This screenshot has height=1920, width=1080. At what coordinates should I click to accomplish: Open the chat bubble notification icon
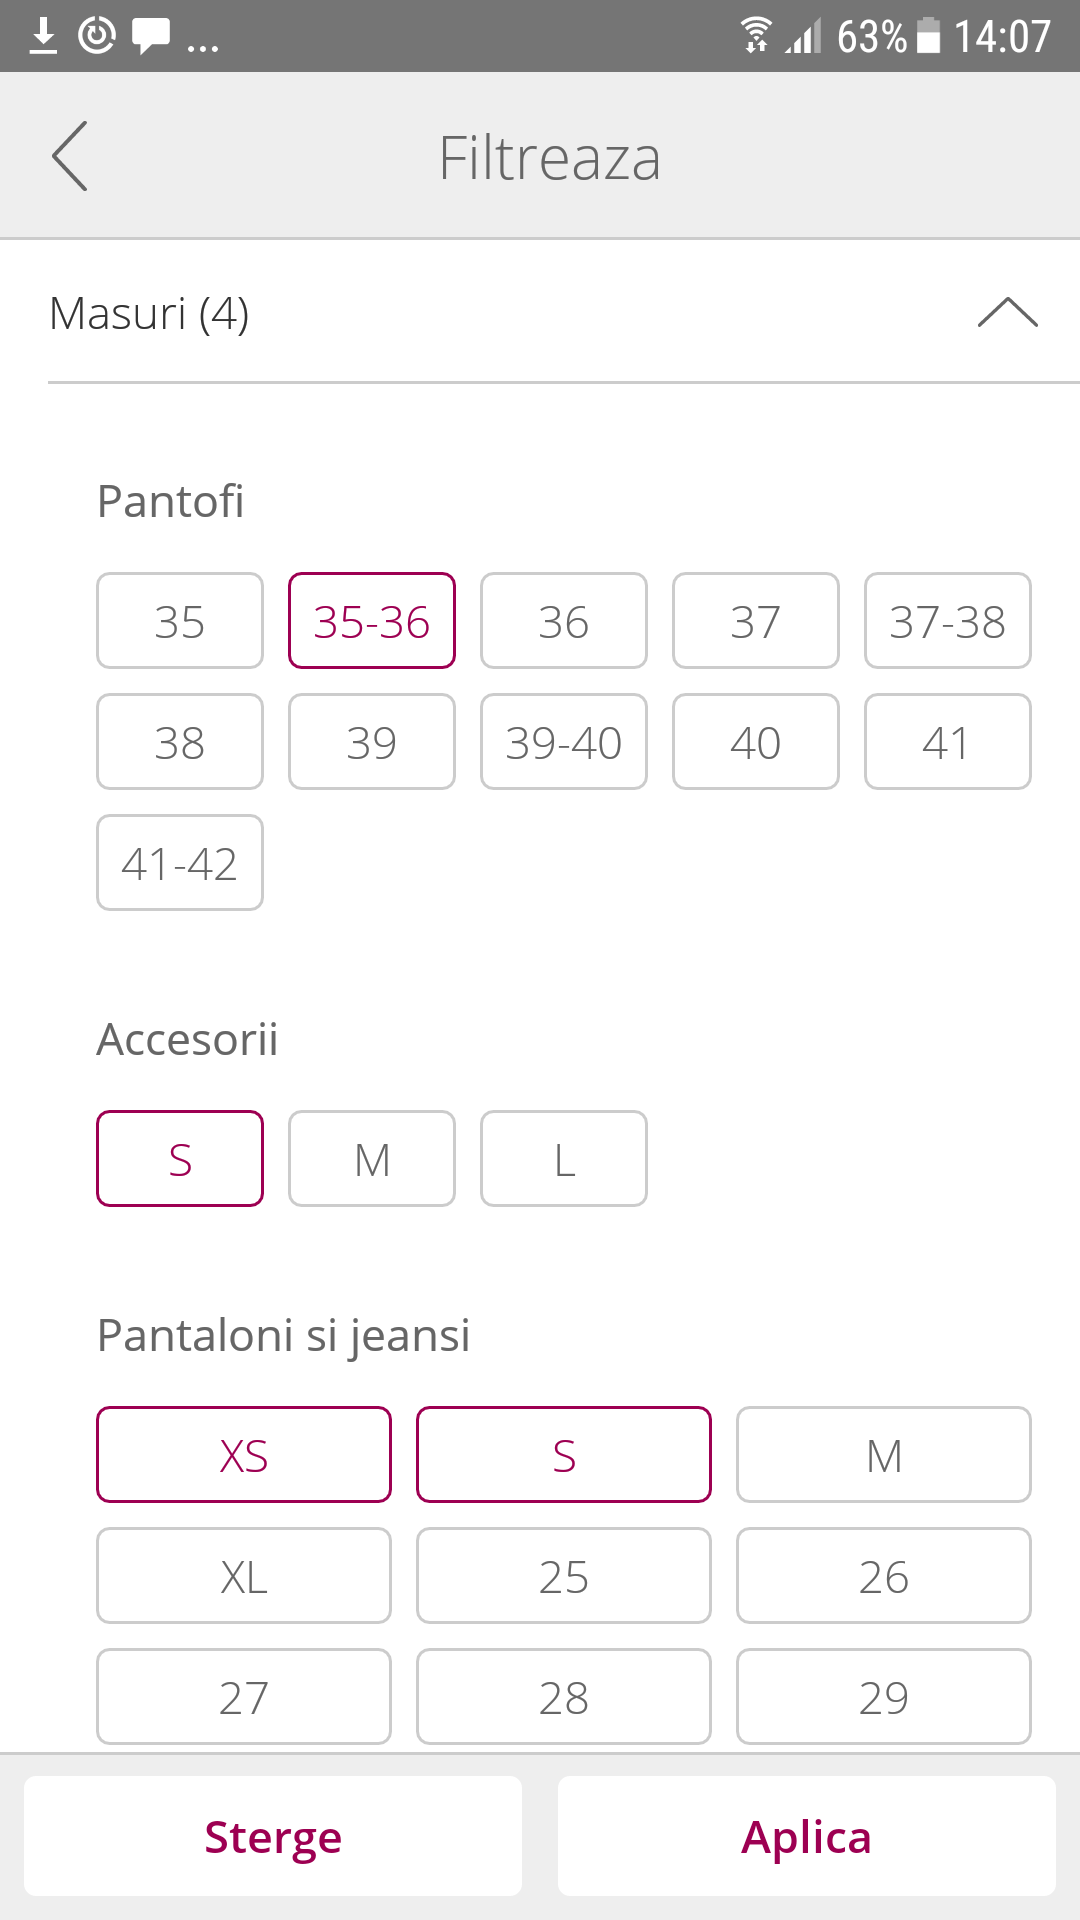[151, 36]
